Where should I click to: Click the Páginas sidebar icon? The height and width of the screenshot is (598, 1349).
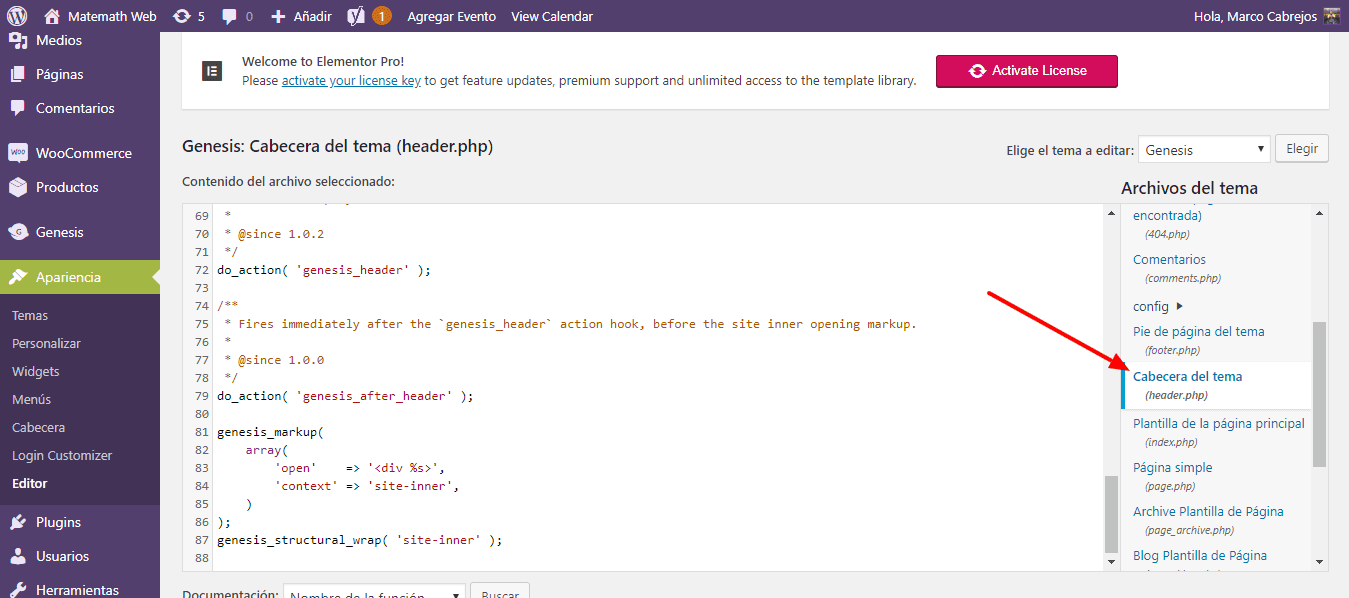point(18,75)
